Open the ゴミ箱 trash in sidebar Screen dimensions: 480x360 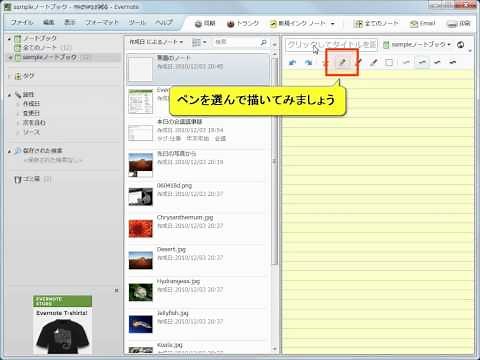click(x=32, y=179)
